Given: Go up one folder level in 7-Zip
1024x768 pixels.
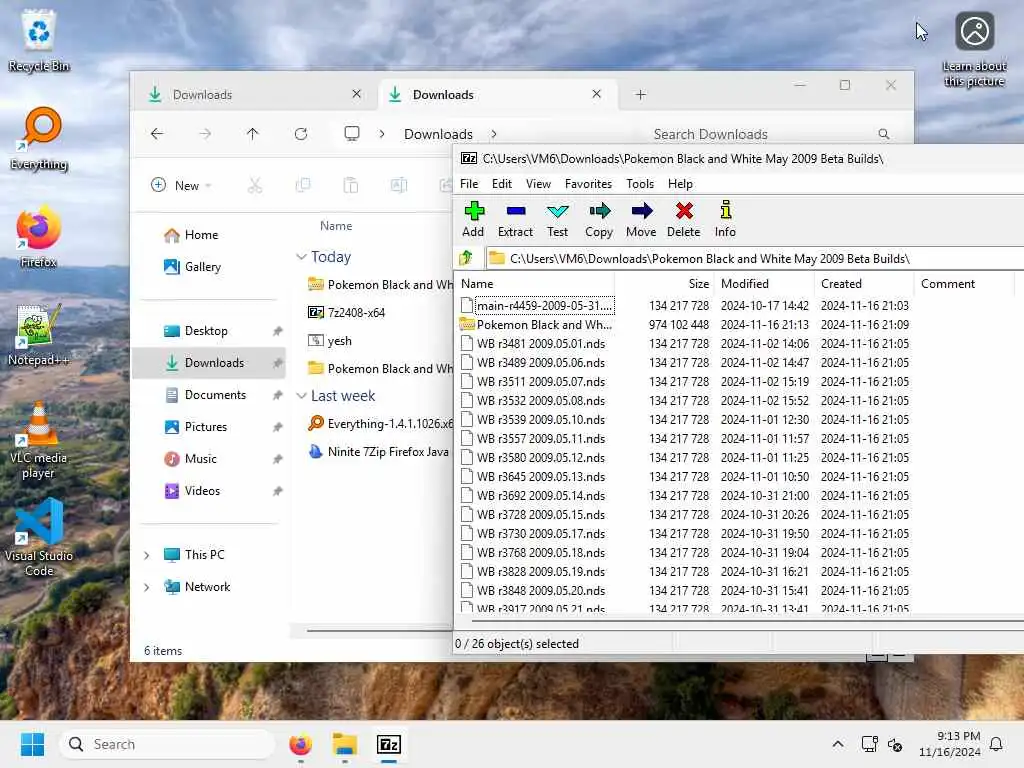Looking at the screenshot, I should click(466, 258).
